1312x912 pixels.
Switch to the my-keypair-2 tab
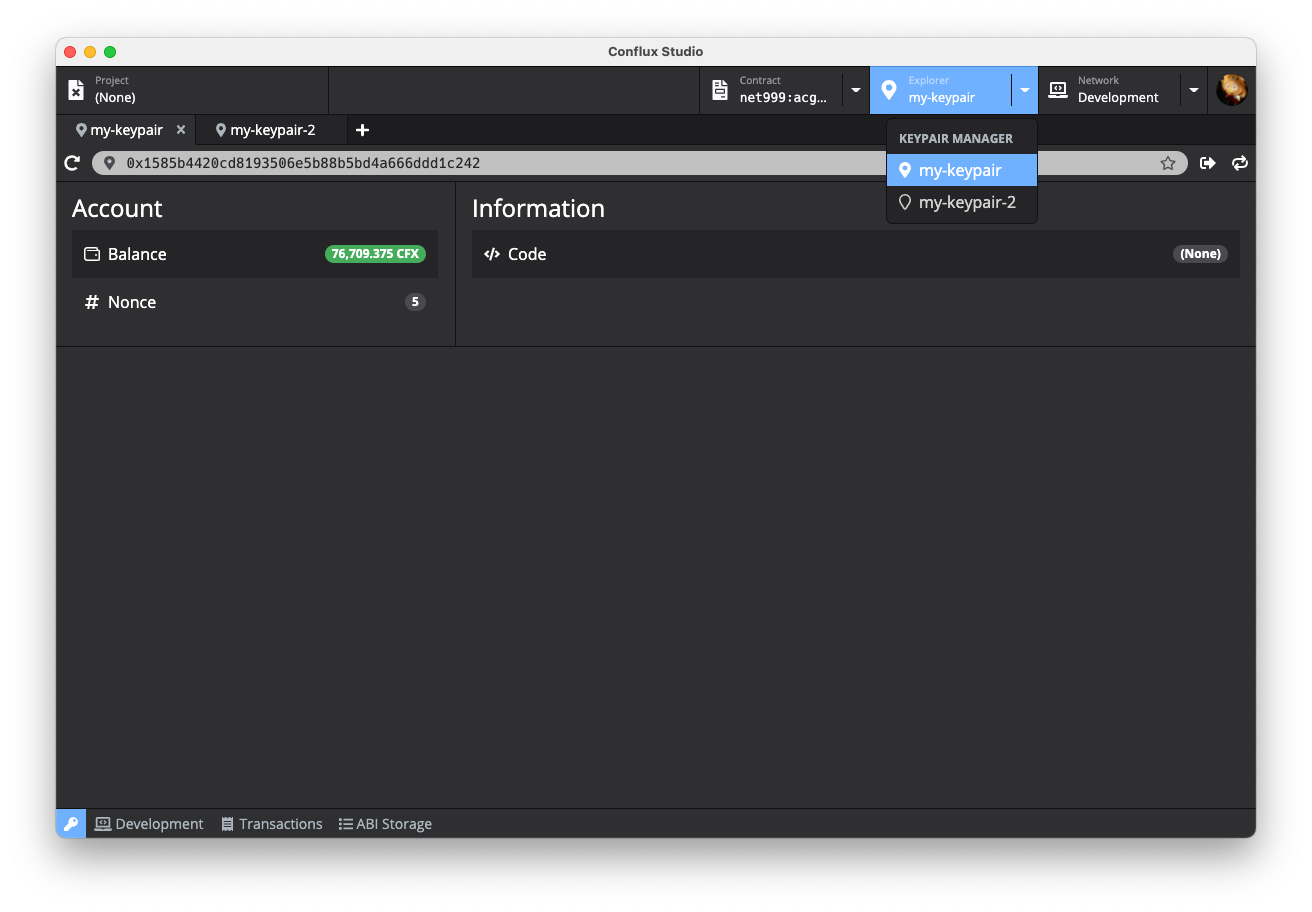pos(272,130)
